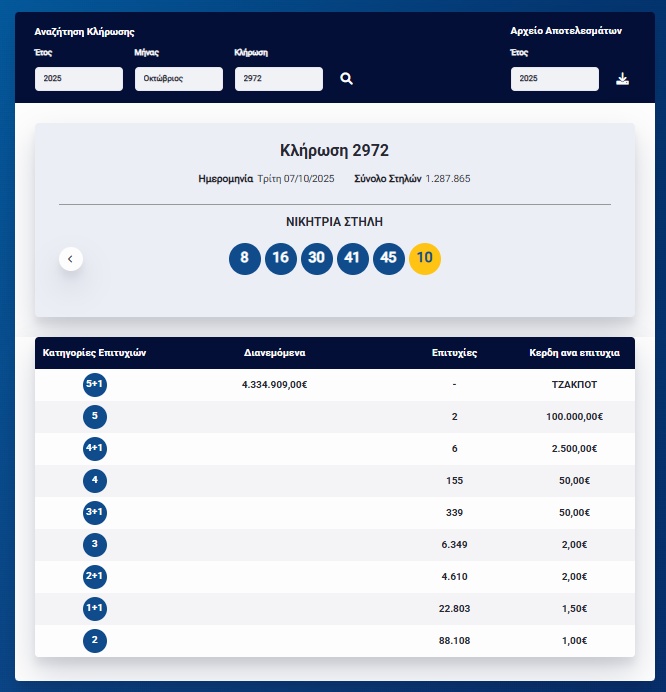Select winning number ball 8

pos(244,258)
